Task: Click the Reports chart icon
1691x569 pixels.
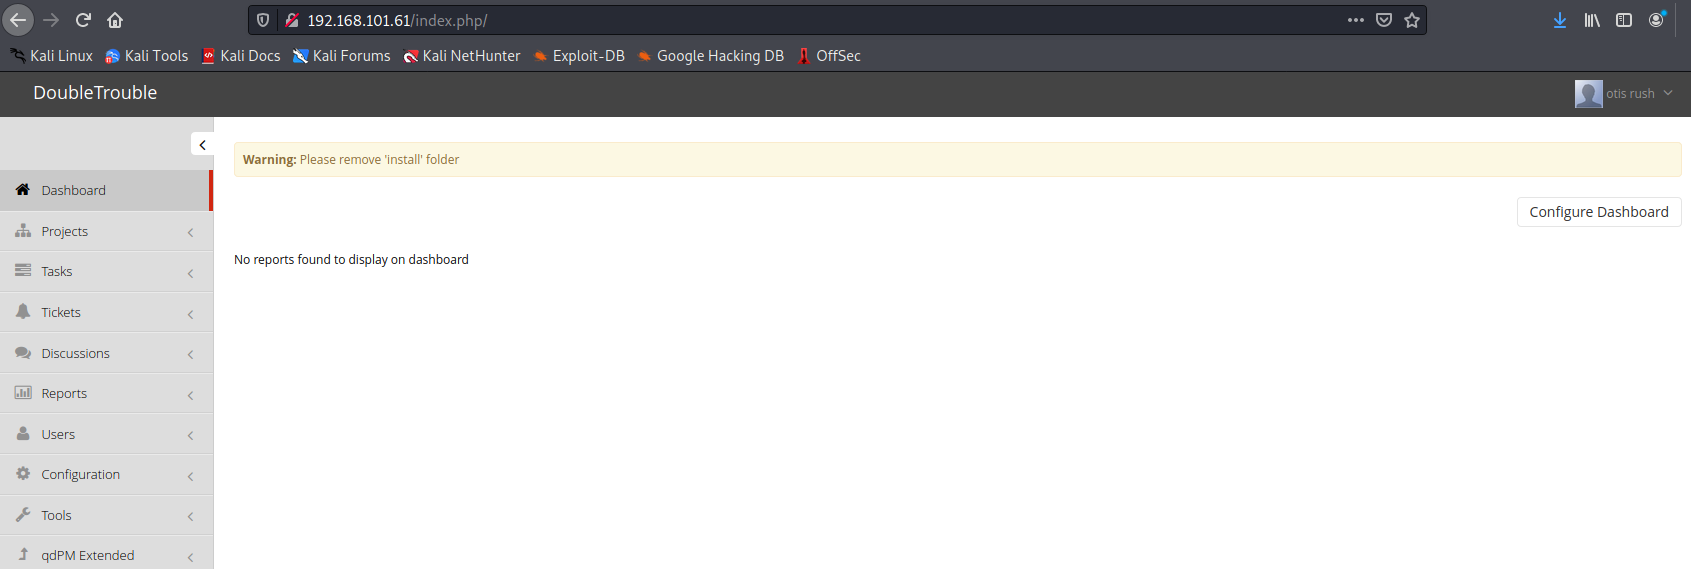Action: click(x=23, y=392)
